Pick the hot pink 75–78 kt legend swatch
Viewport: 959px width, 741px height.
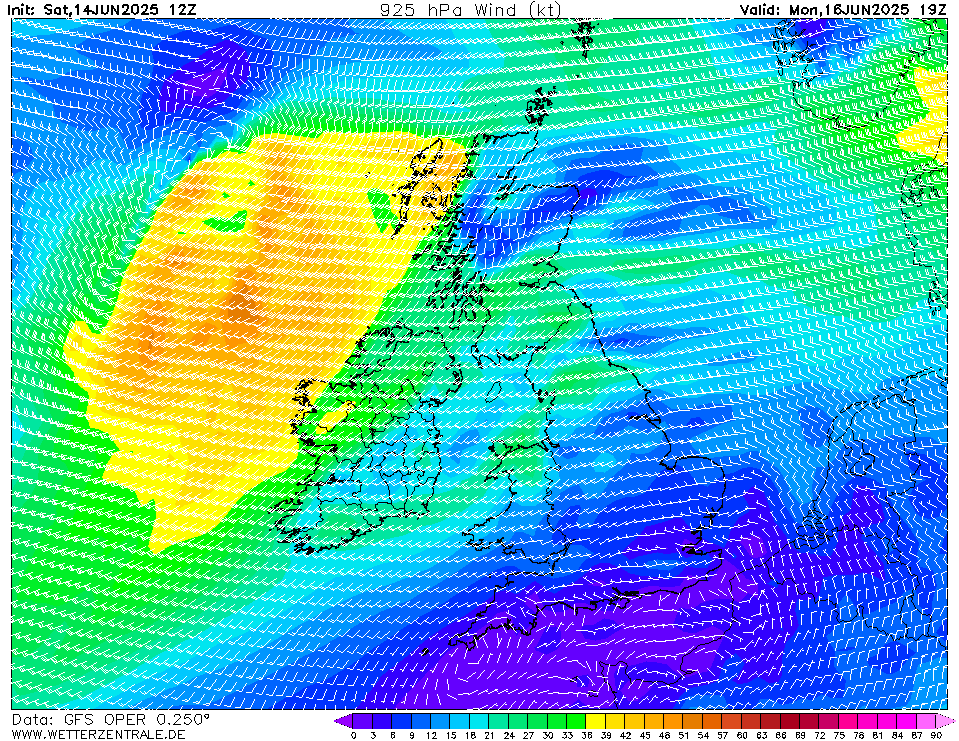point(849,721)
